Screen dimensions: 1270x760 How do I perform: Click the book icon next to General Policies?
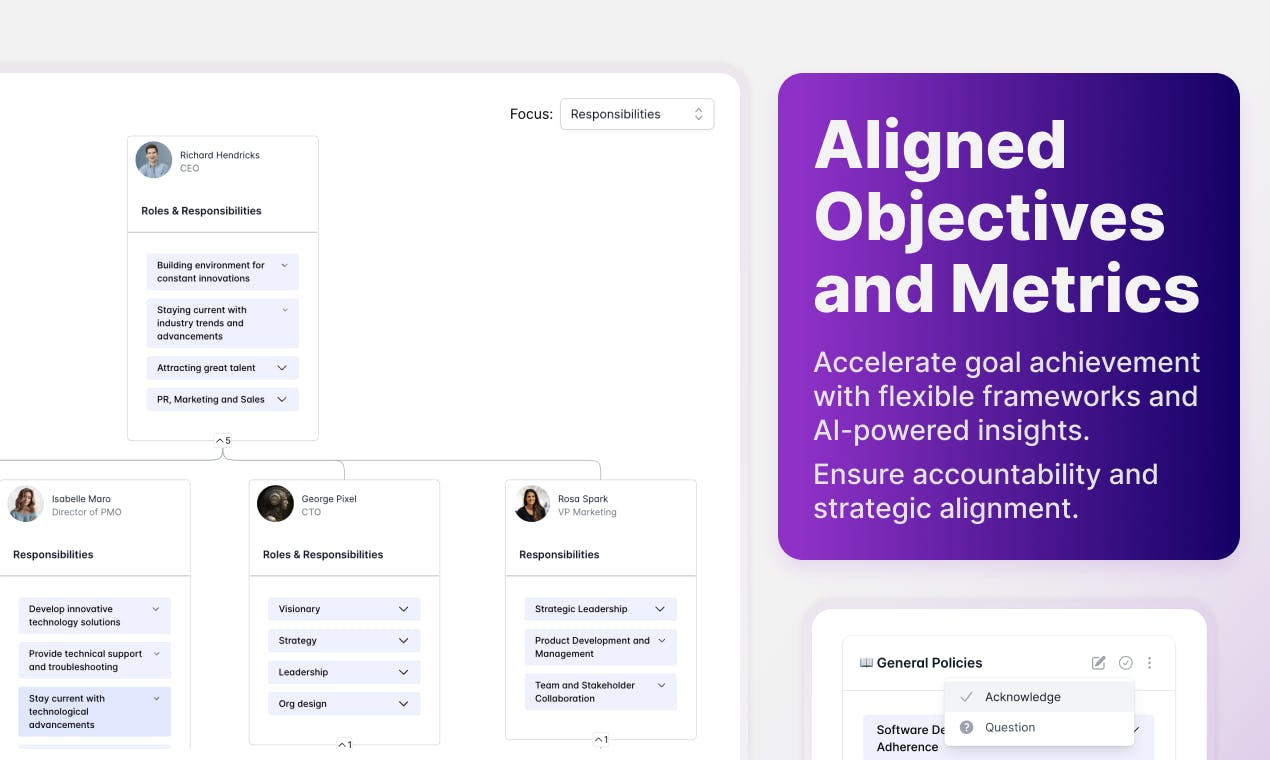pos(866,663)
